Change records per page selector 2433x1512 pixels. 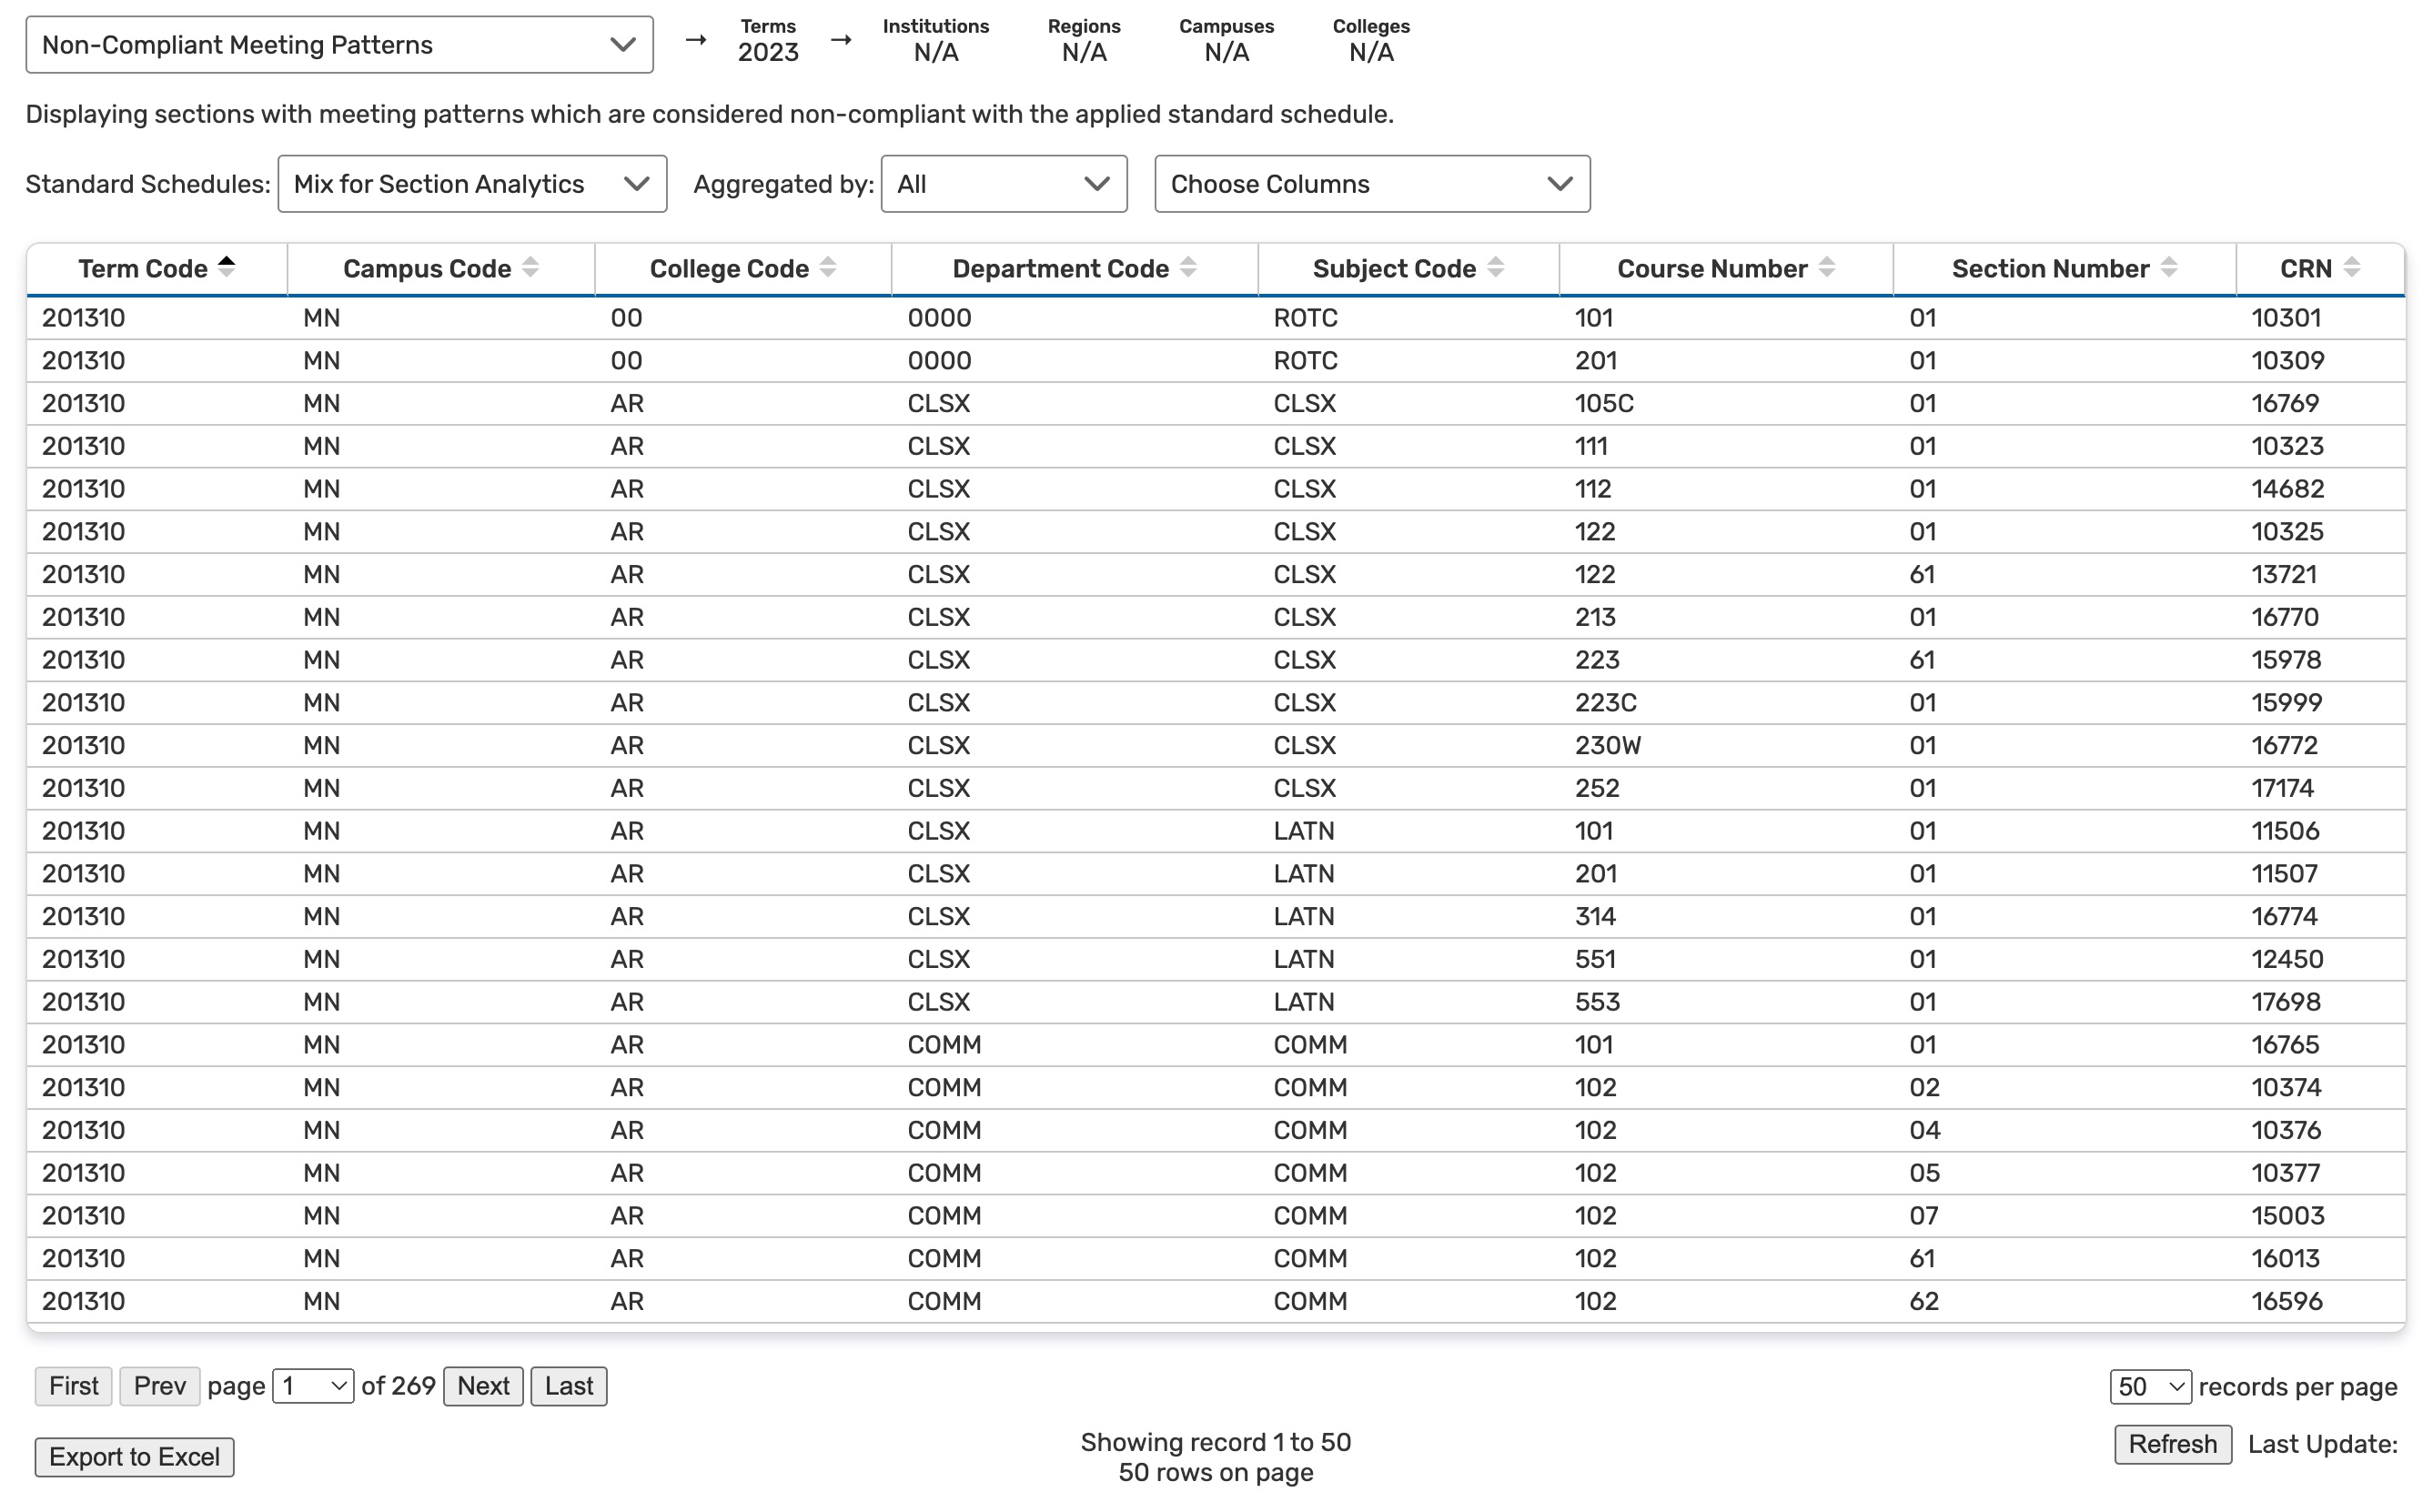pos(2149,1387)
